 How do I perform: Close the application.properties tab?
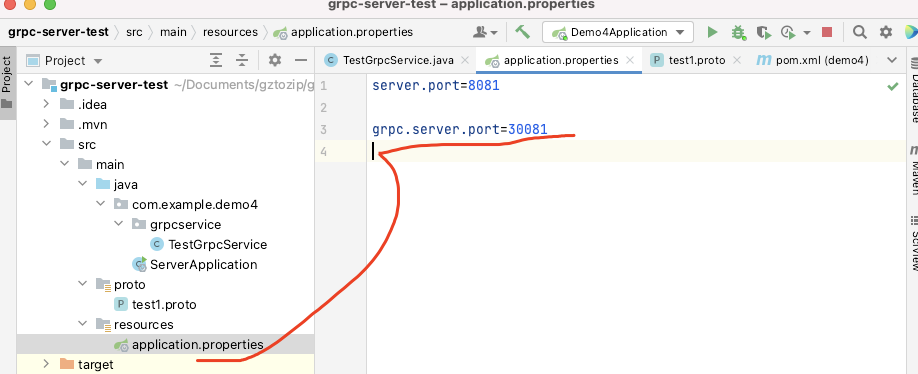(x=630, y=60)
